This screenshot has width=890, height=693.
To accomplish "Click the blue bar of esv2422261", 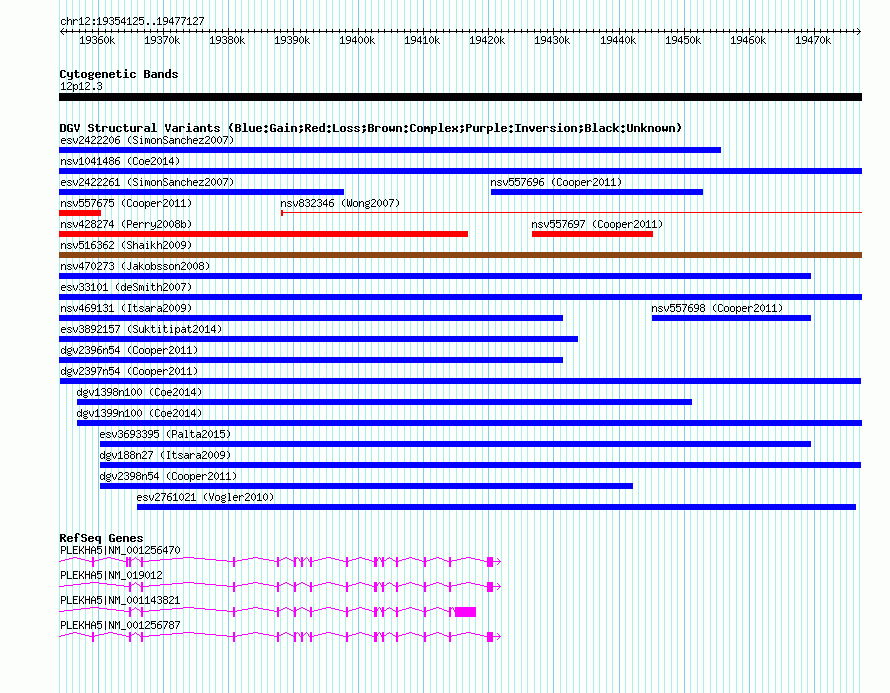I will click(x=201, y=192).
